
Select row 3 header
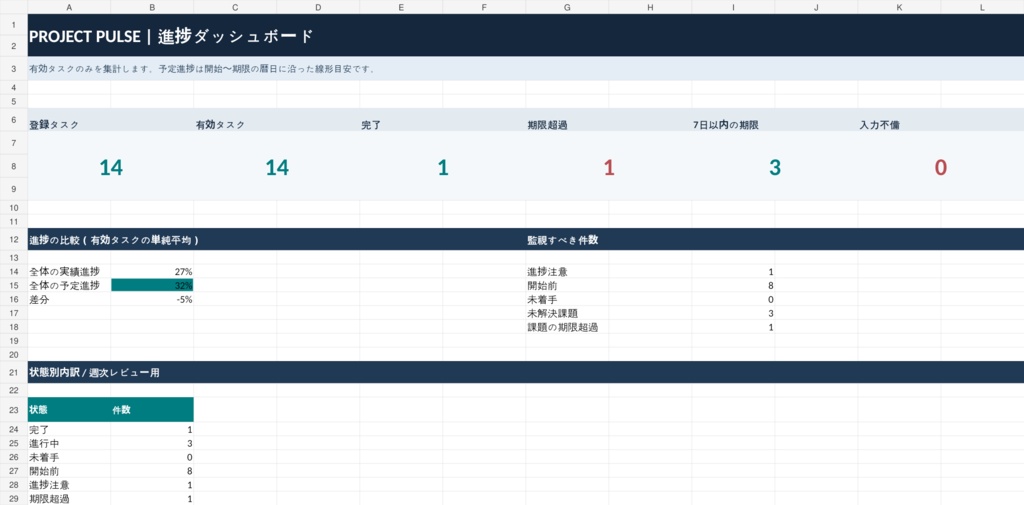(x=14, y=69)
